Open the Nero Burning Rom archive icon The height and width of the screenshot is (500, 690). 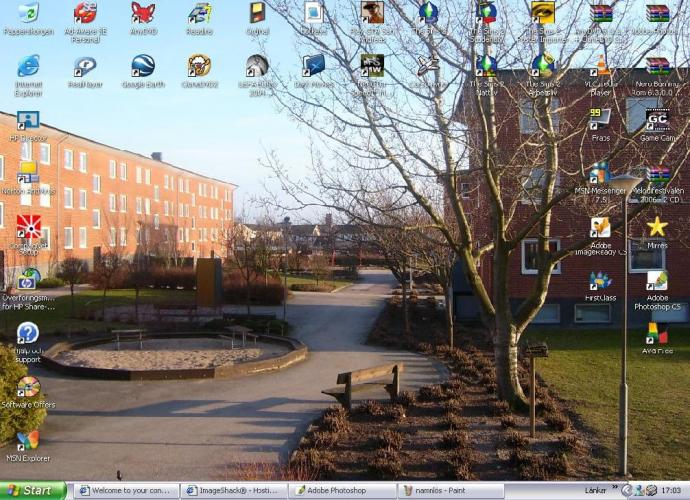pos(657,68)
